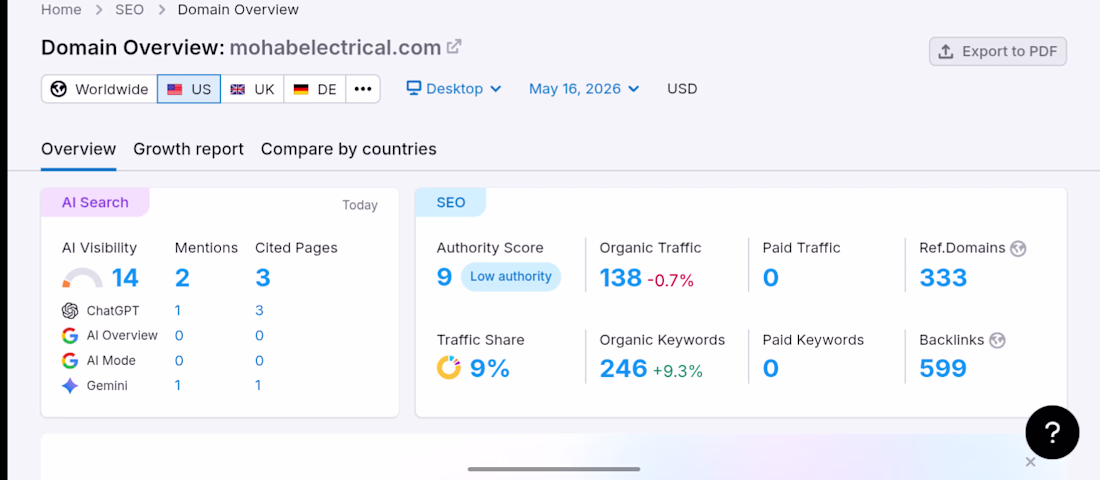Go to SEO in the breadcrumb
1100x480 pixels.
tap(129, 10)
